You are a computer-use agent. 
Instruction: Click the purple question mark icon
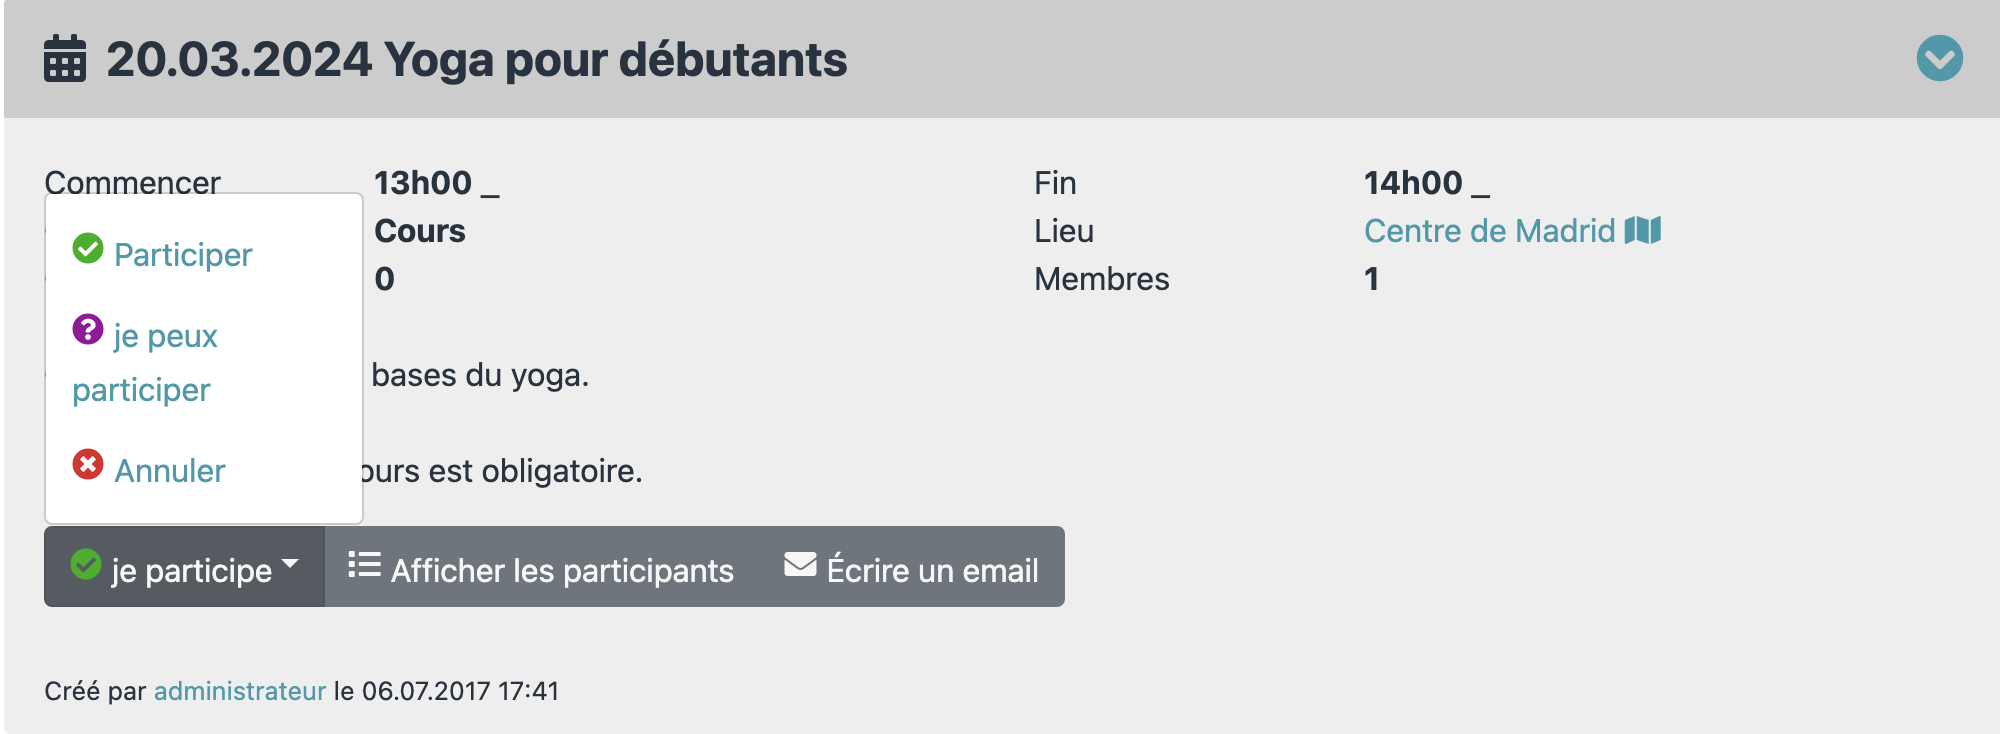(x=88, y=329)
